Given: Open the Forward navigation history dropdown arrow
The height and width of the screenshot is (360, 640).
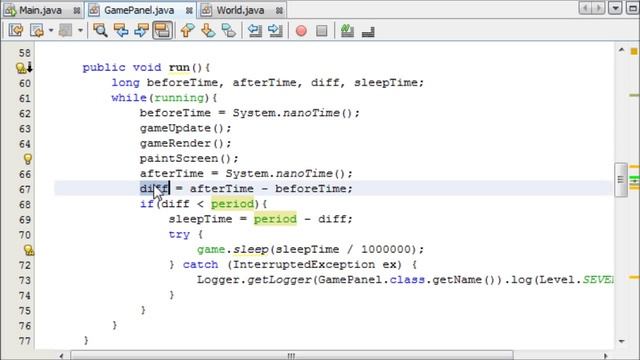Looking at the screenshot, I should pos(80,31).
